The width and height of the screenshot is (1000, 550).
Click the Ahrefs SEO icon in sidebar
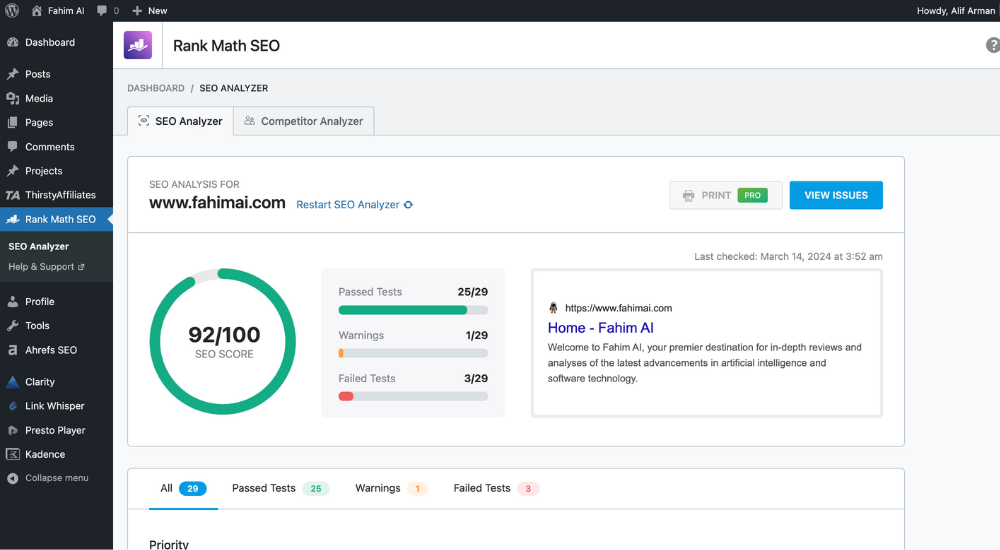pyautogui.click(x=12, y=350)
